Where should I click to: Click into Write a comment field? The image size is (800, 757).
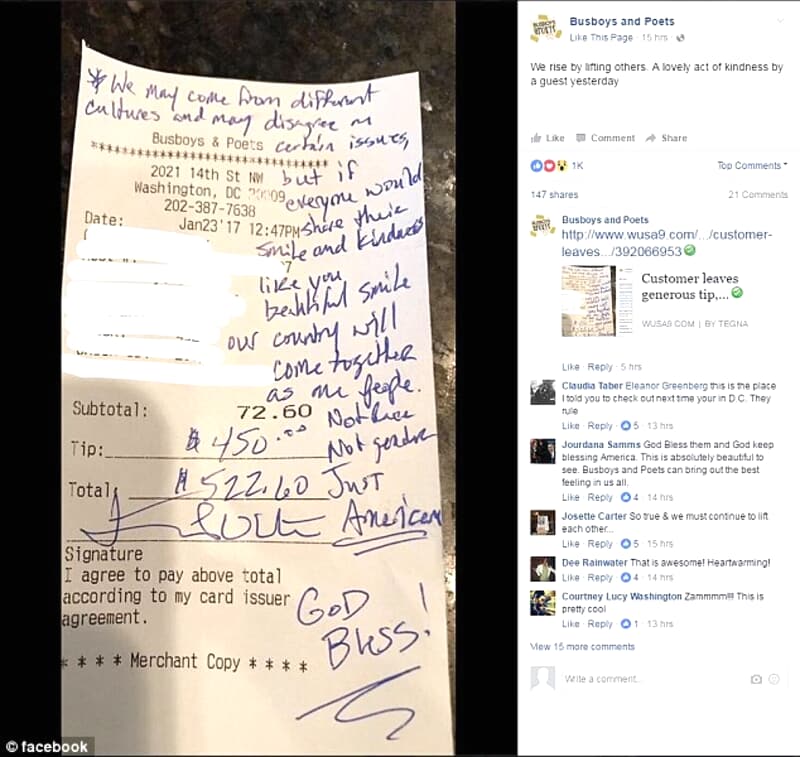[x=653, y=679]
